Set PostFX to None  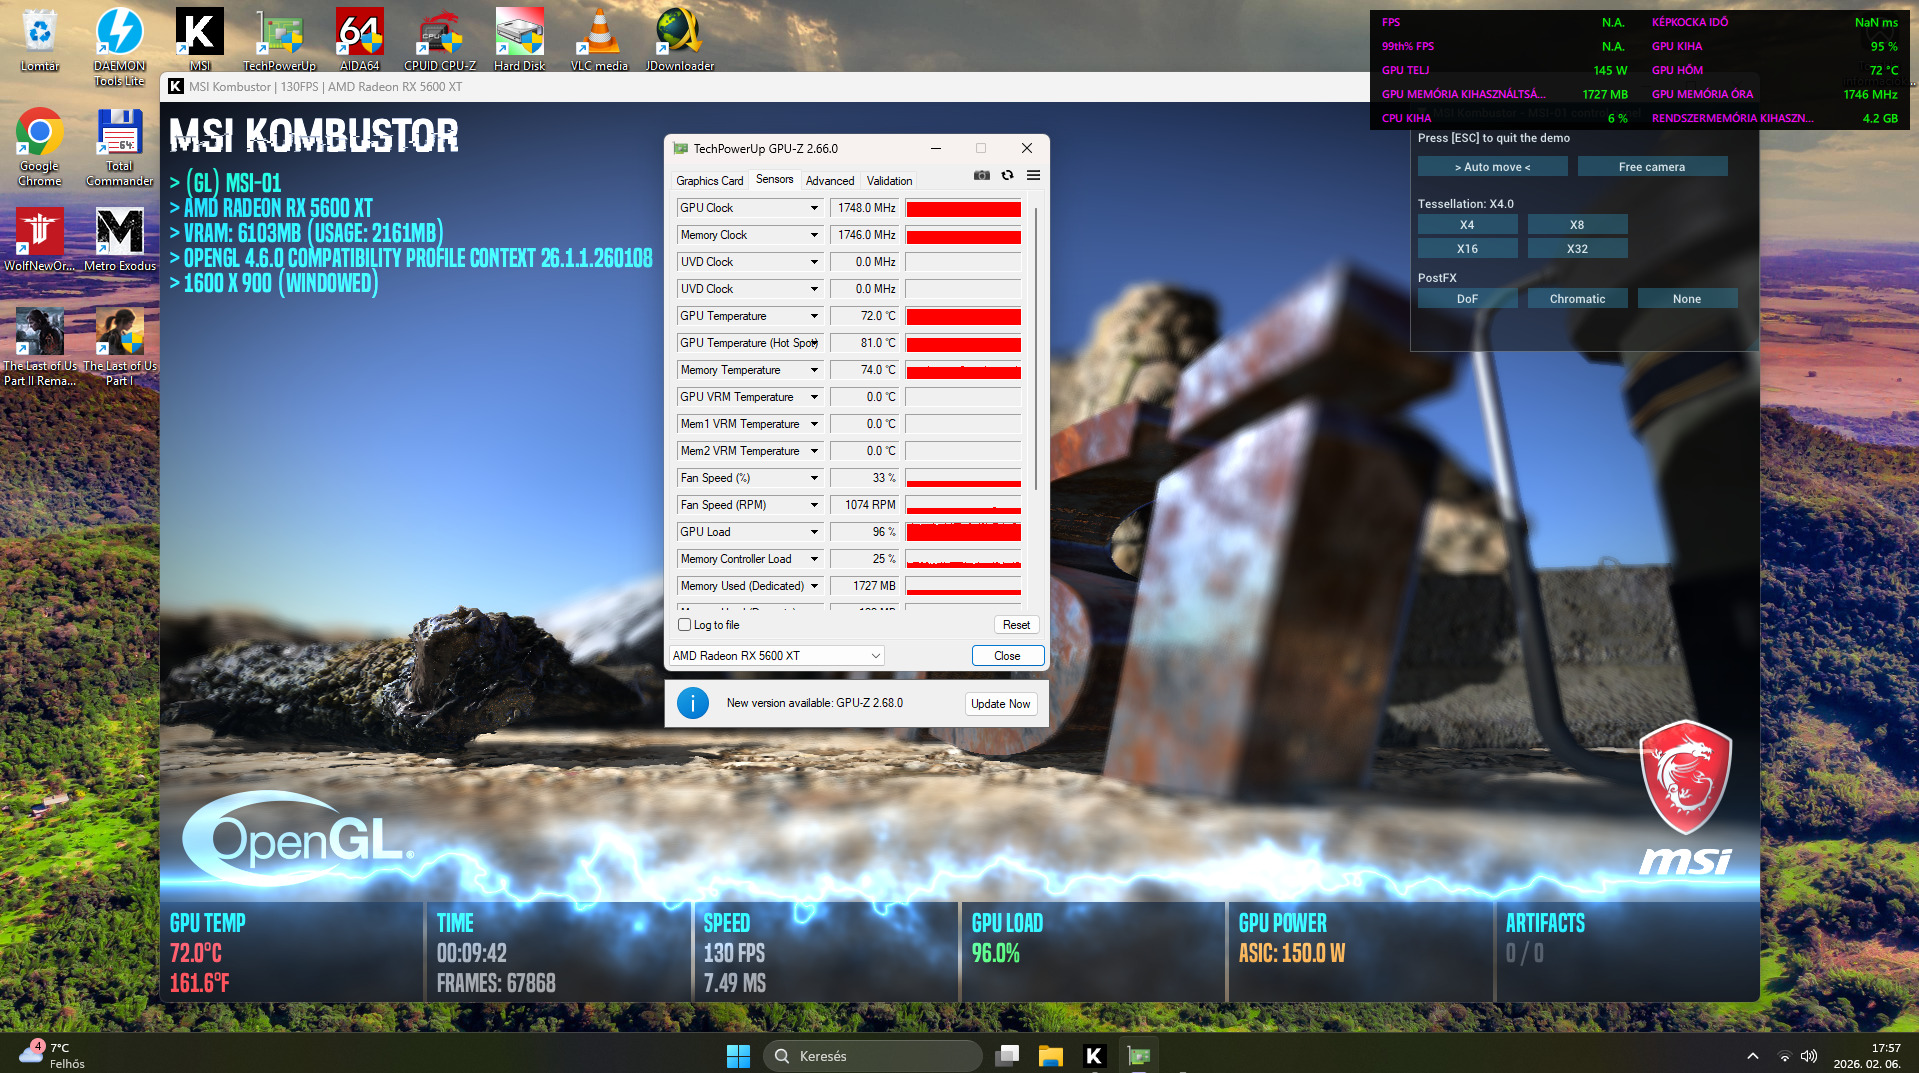click(1687, 299)
